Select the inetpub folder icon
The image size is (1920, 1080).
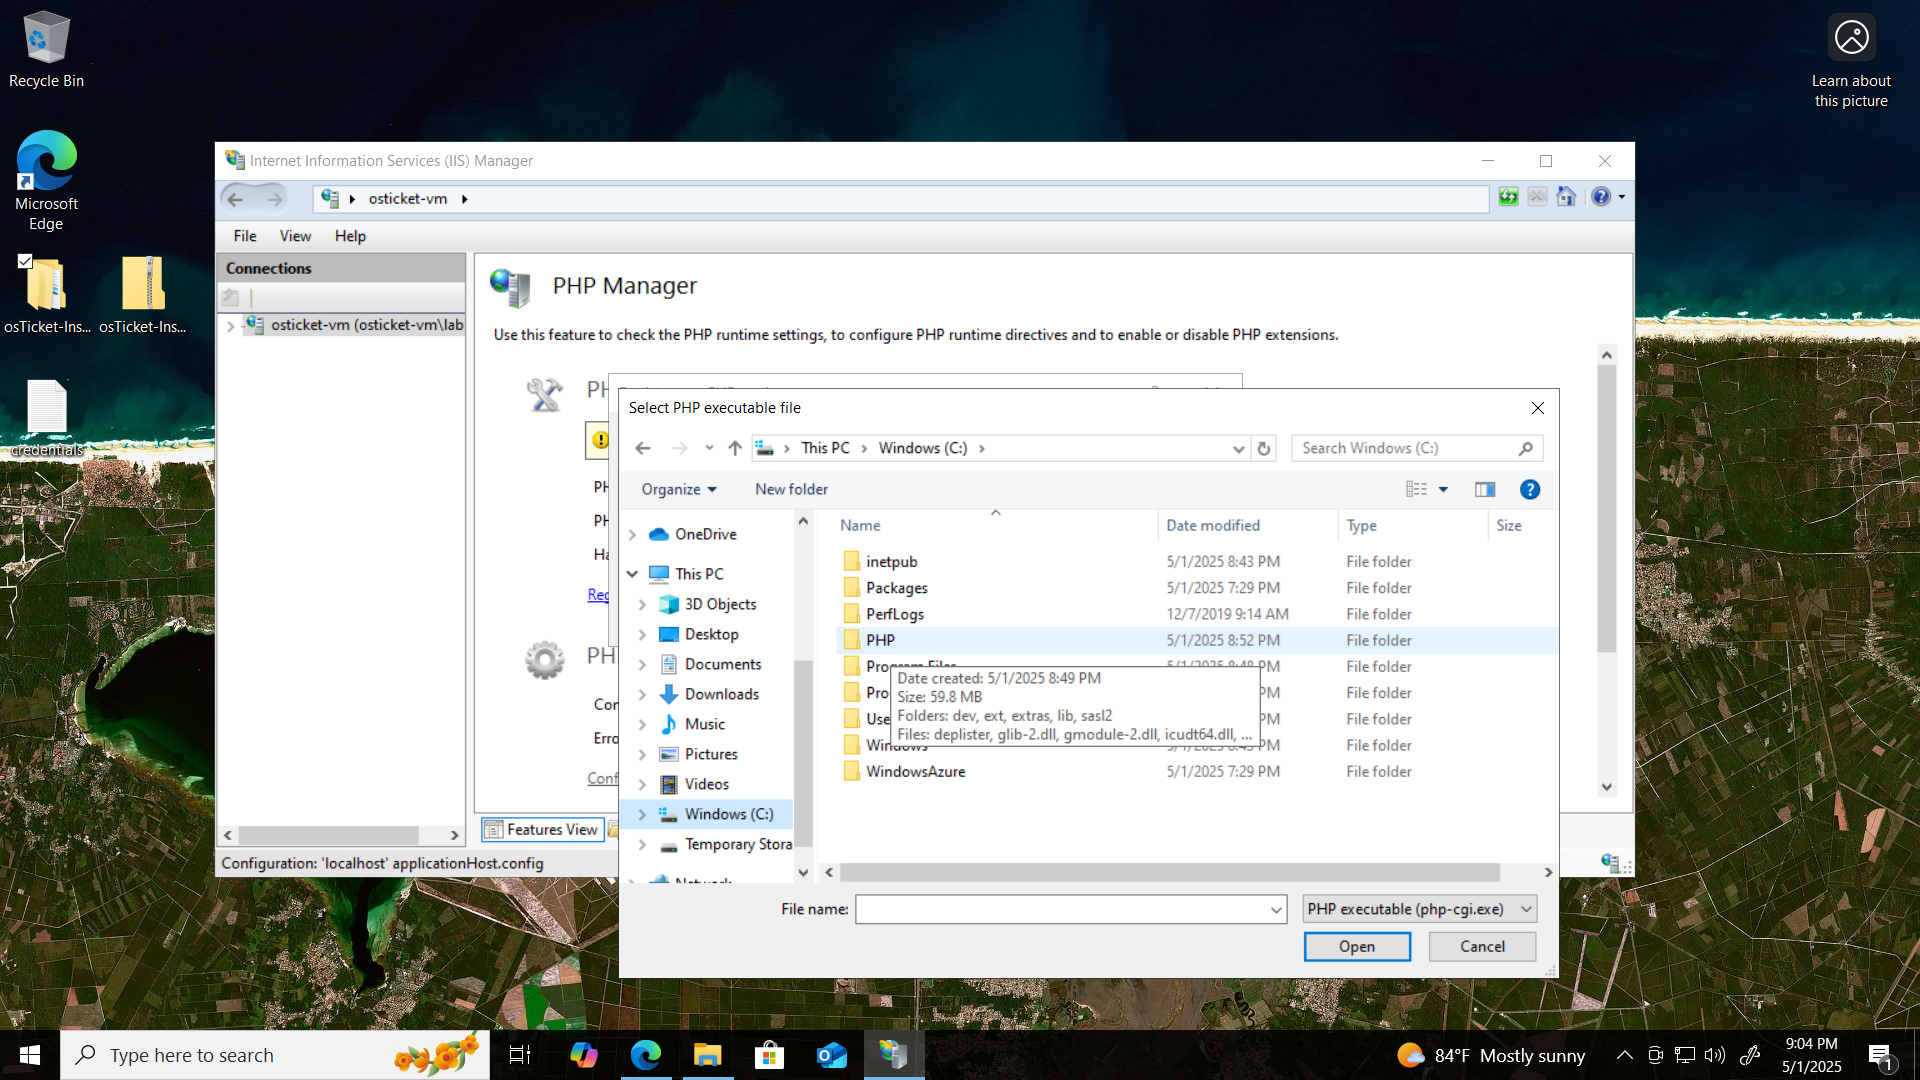pos(851,561)
